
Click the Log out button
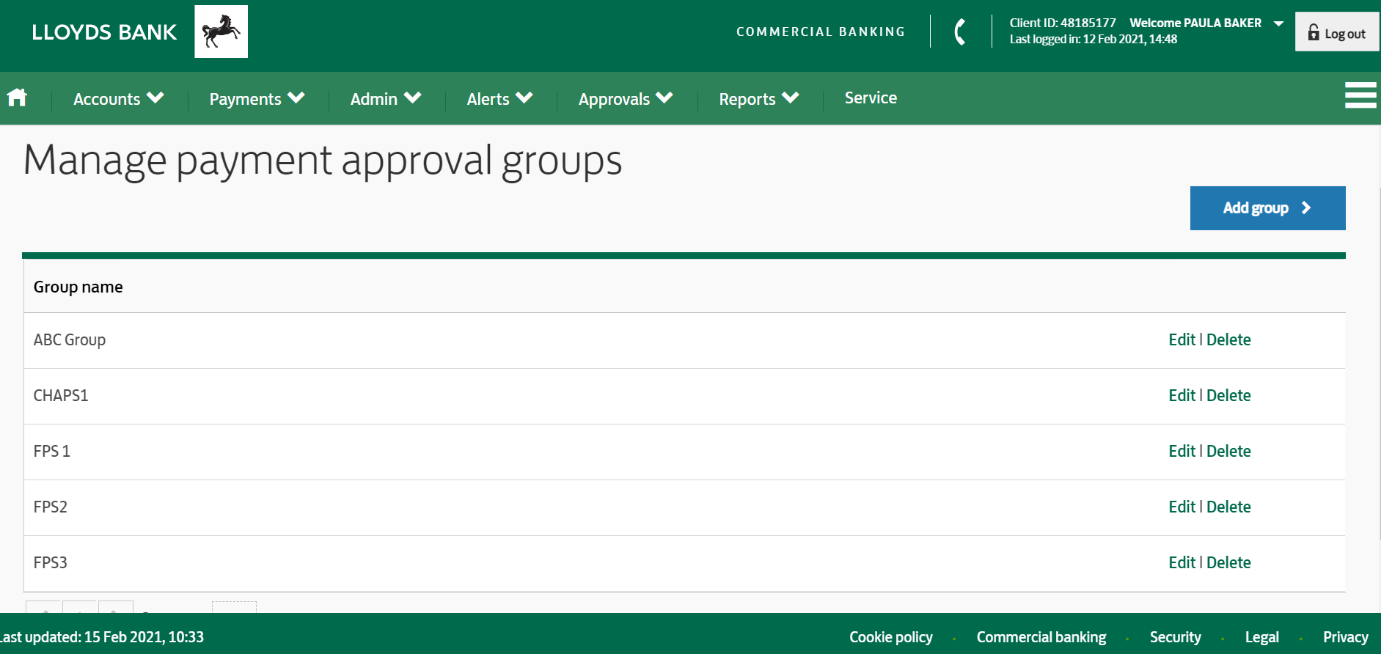(1336, 32)
